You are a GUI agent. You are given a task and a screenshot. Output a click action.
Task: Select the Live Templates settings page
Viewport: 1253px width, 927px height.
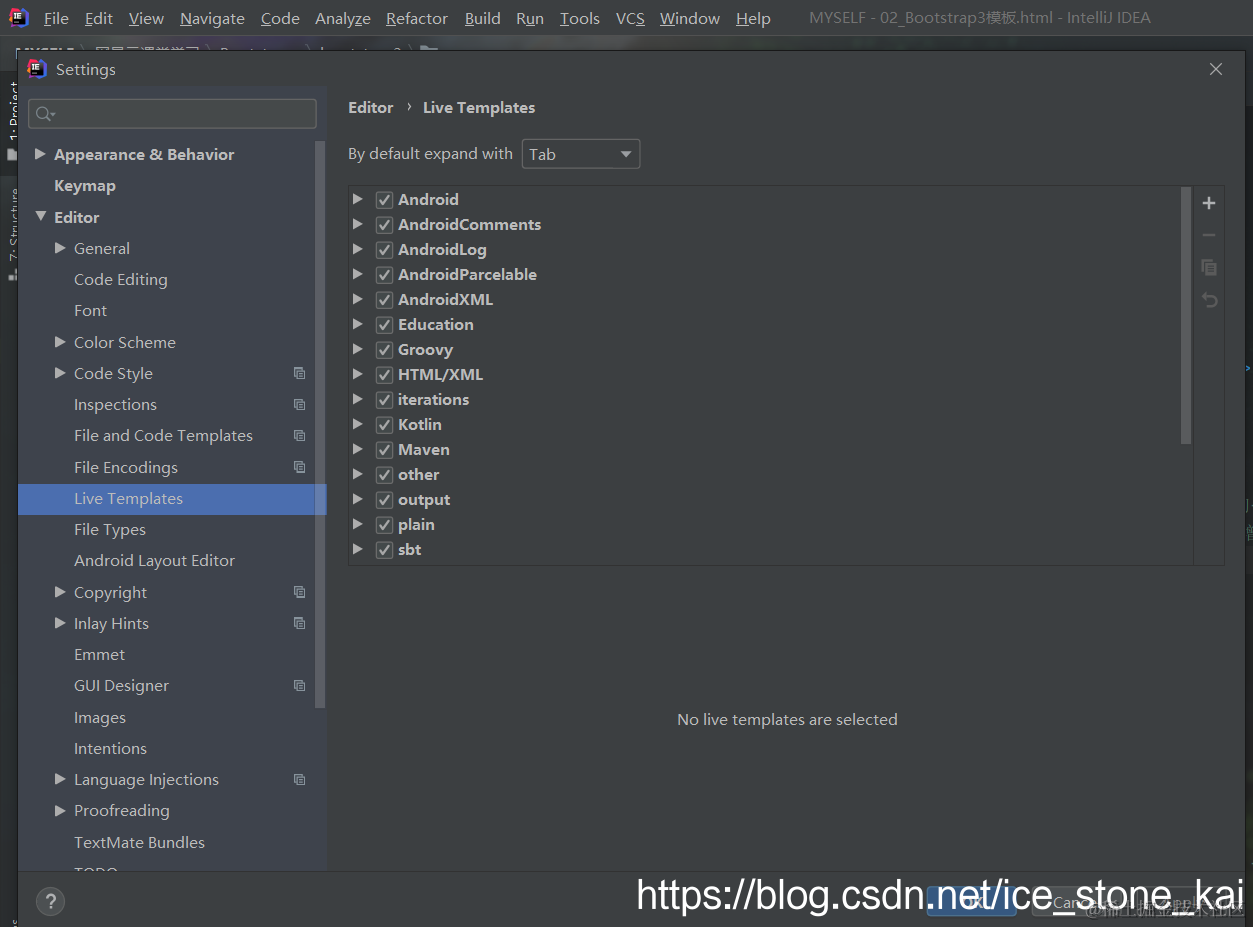coord(172,498)
